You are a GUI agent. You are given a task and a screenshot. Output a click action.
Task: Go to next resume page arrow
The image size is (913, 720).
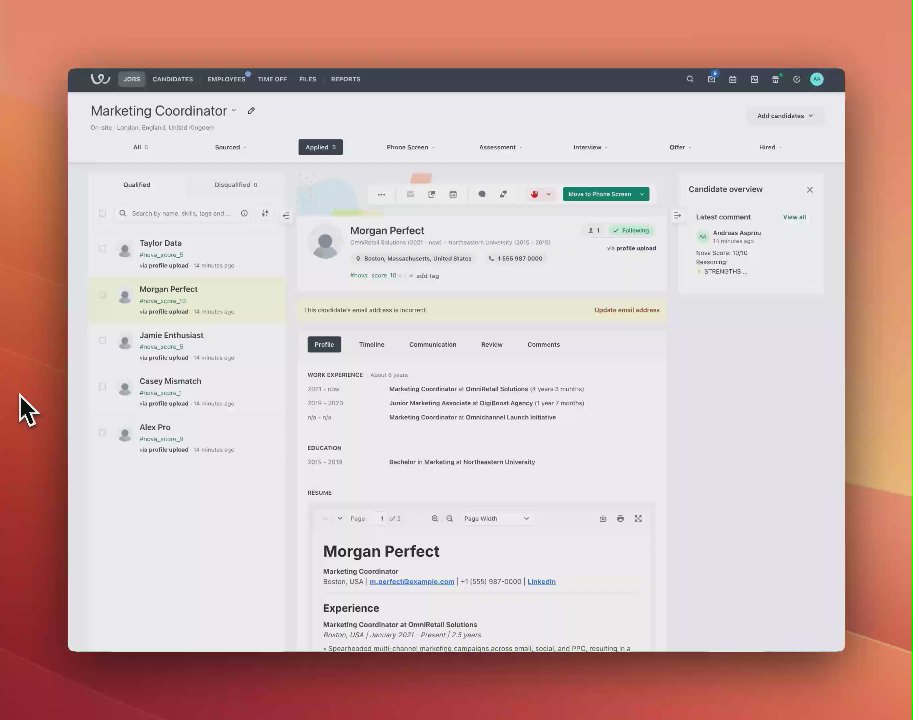pos(339,519)
